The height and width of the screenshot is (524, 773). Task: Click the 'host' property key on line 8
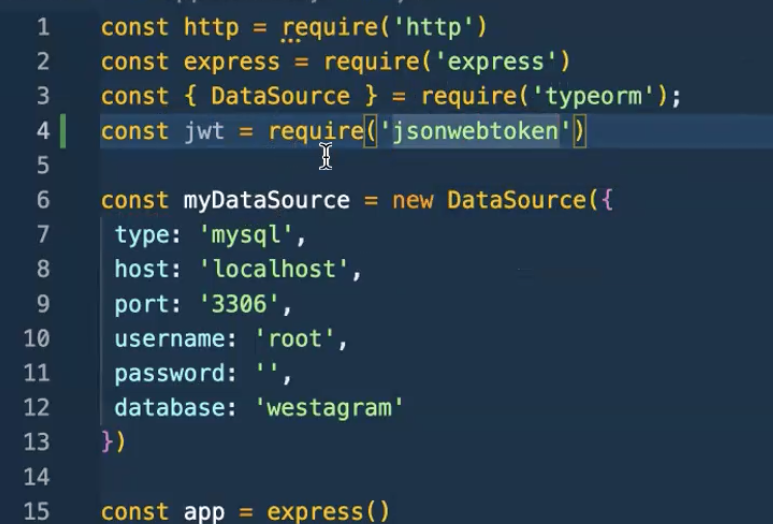point(142,270)
